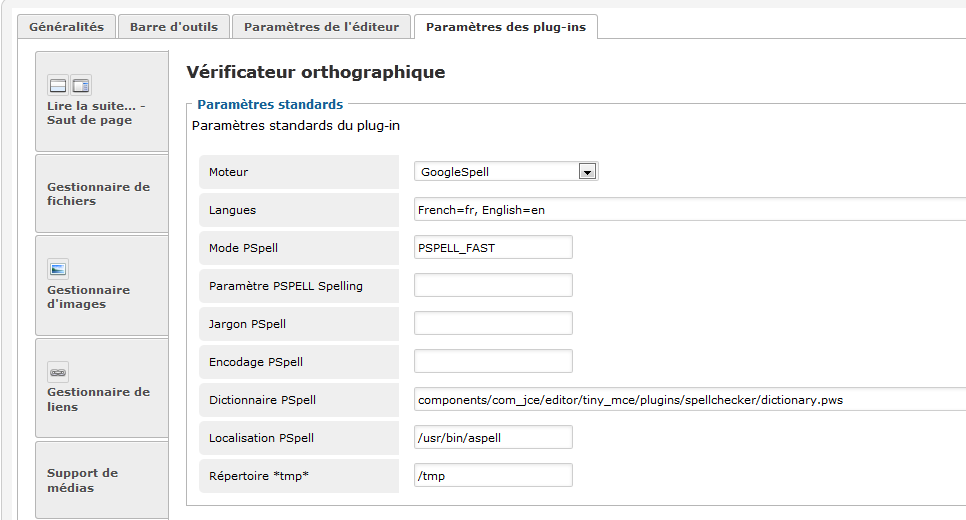This screenshot has width=966, height=520.
Task: Focus the Jargon PSpell input box
Action: (493, 324)
